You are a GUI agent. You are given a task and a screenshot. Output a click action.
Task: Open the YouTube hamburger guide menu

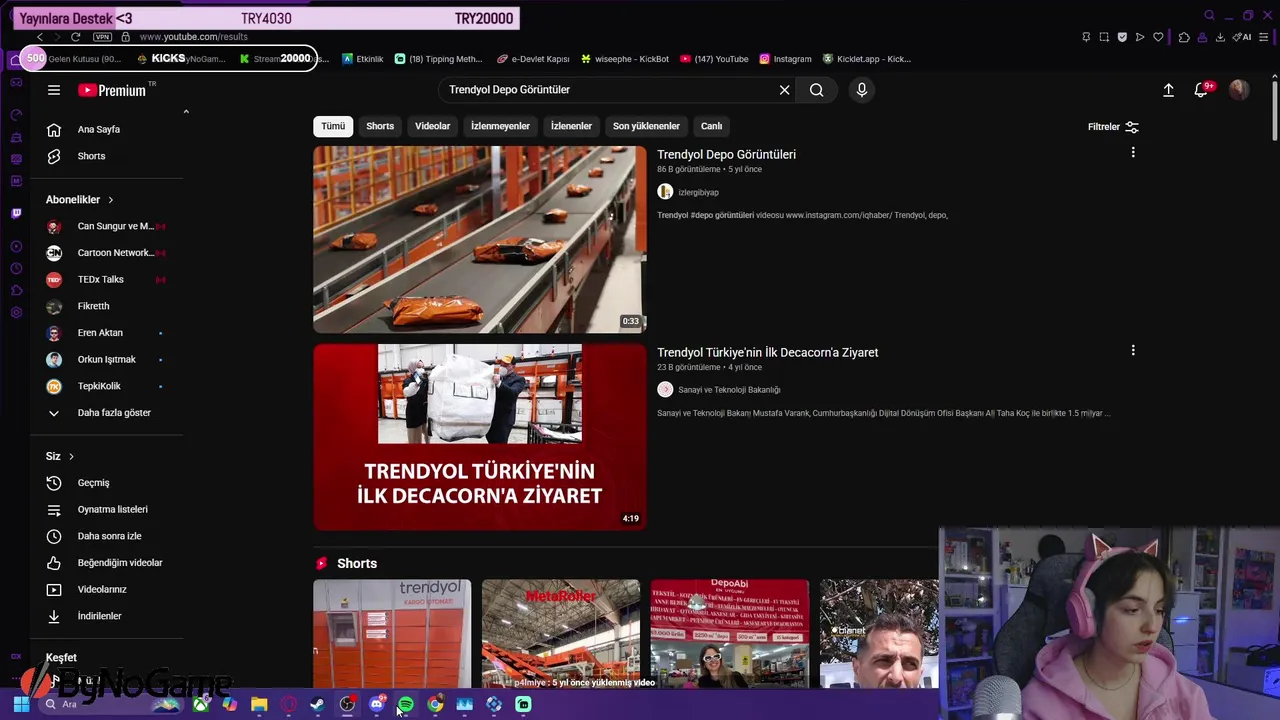pos(54,90)
